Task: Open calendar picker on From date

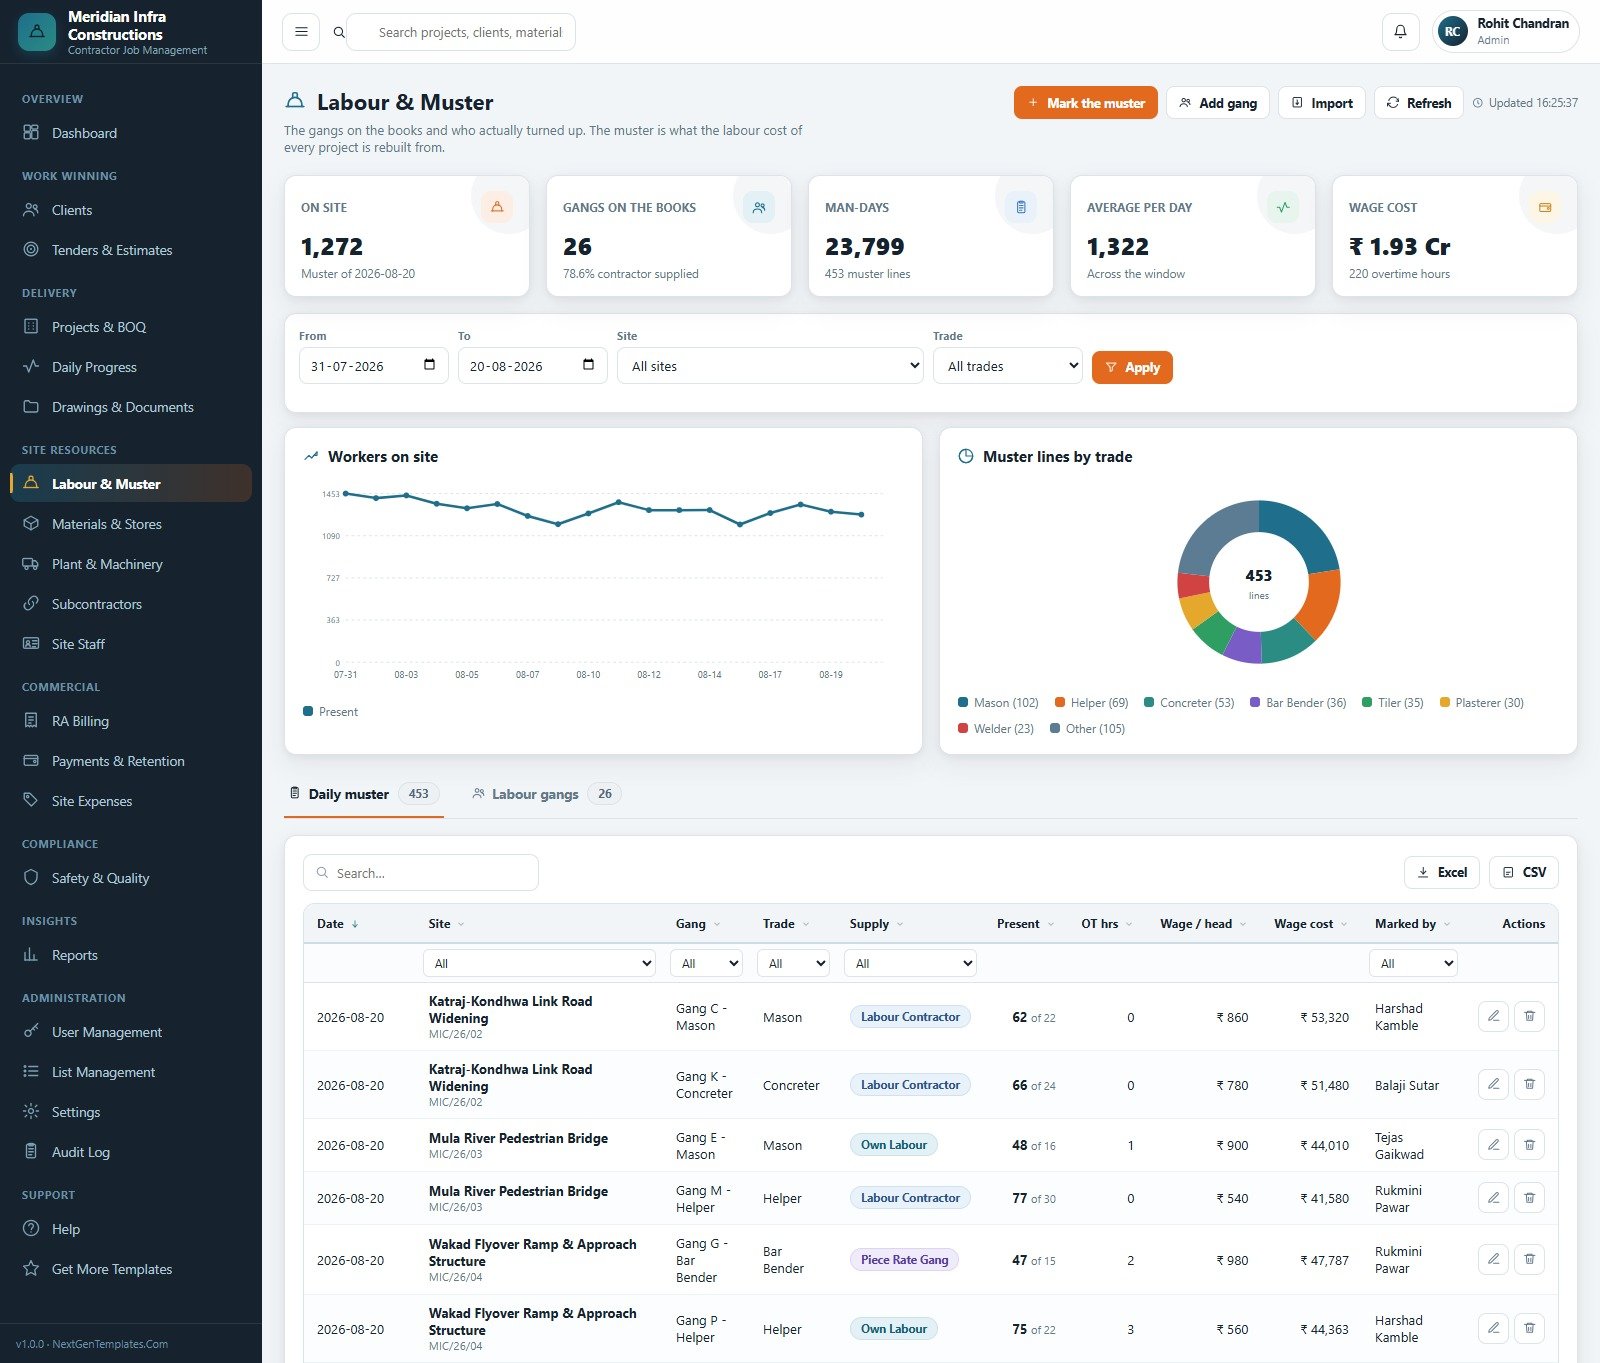Action: (429, 365)
